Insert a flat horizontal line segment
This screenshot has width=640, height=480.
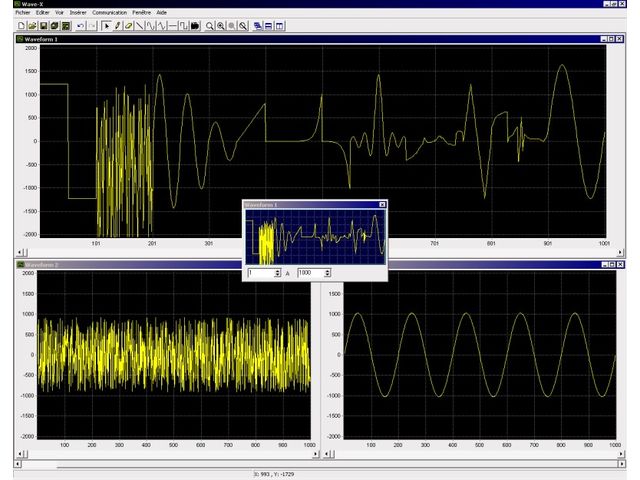173,26
